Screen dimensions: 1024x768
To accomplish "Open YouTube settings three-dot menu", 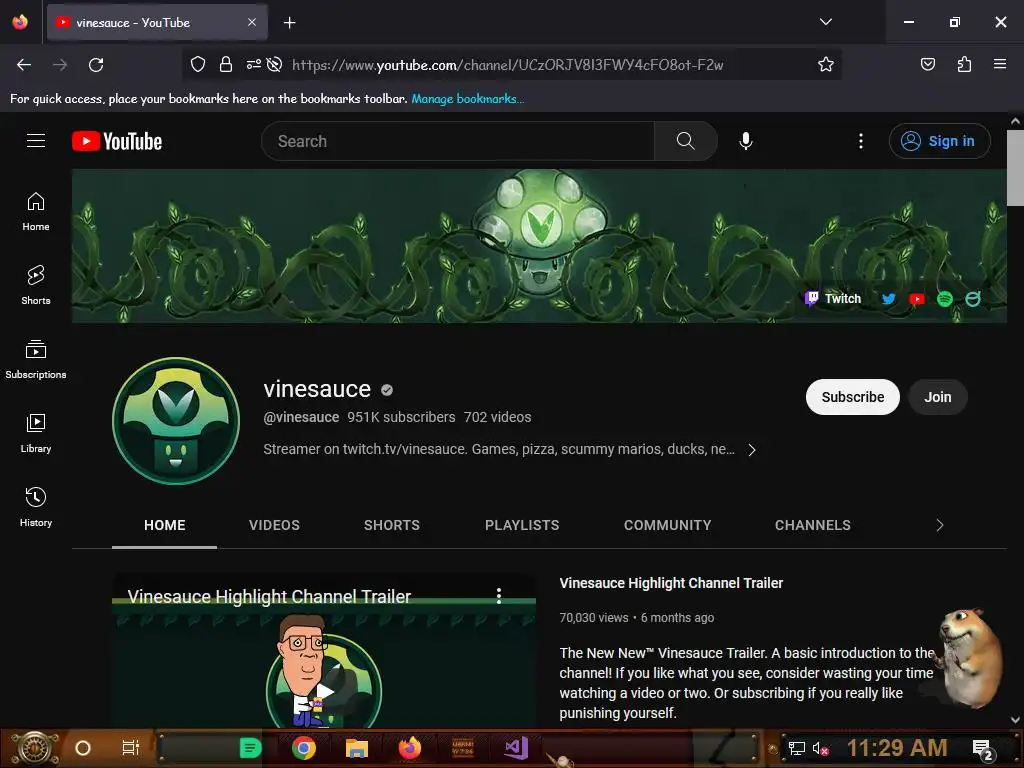I will [x=861, y=141].
